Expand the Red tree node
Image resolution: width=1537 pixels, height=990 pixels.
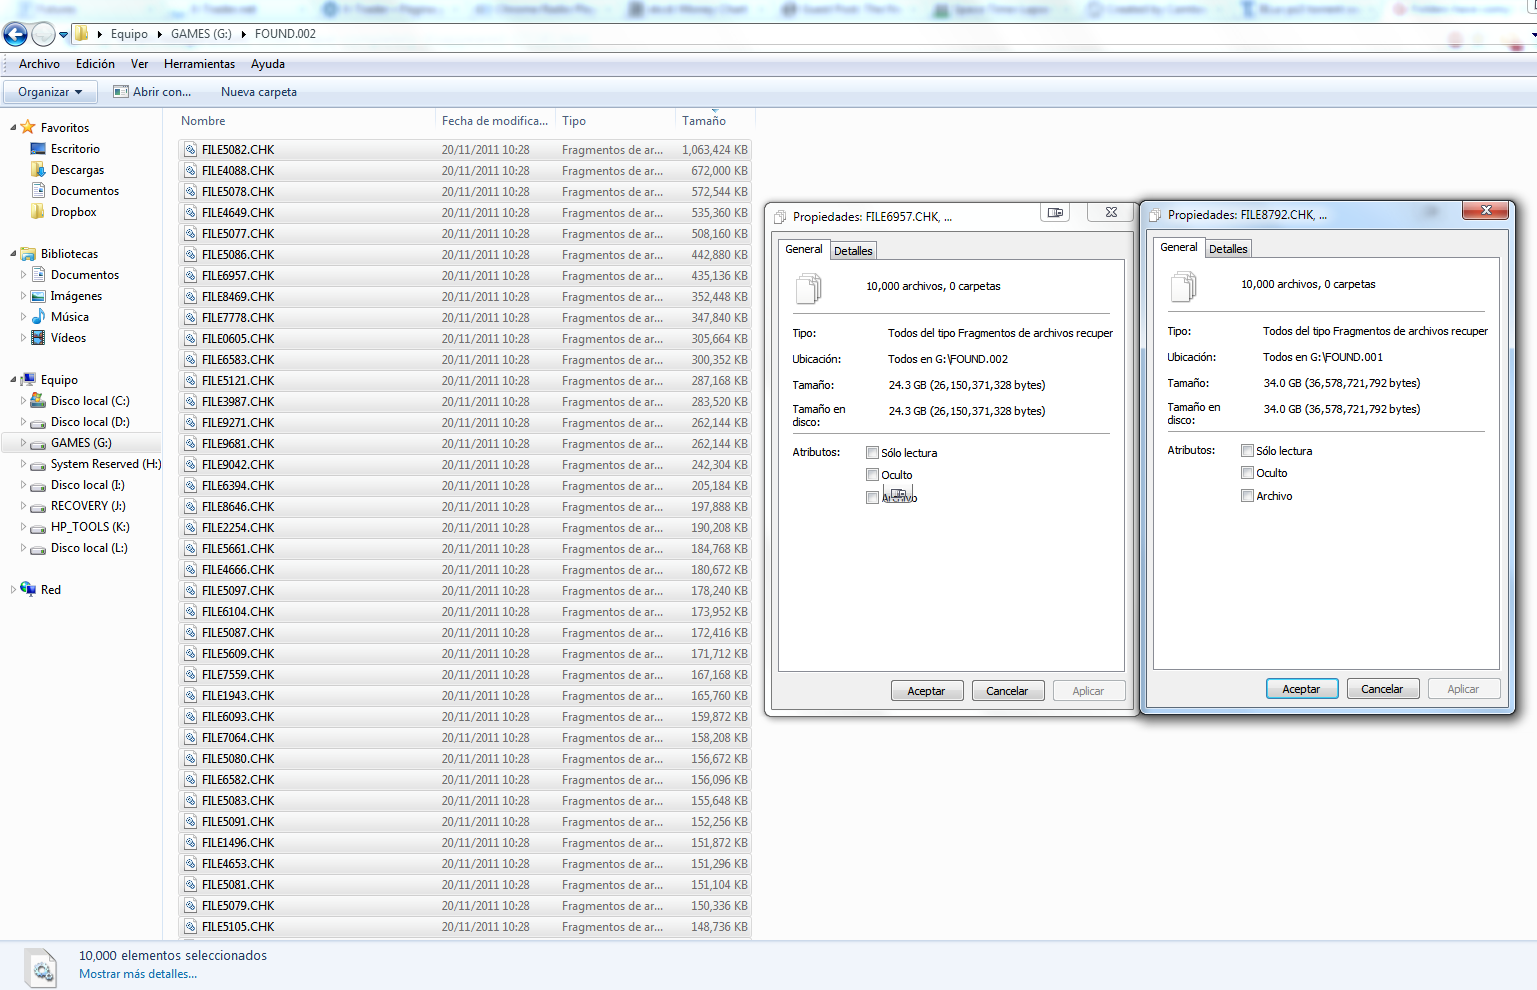coord(13,589)
